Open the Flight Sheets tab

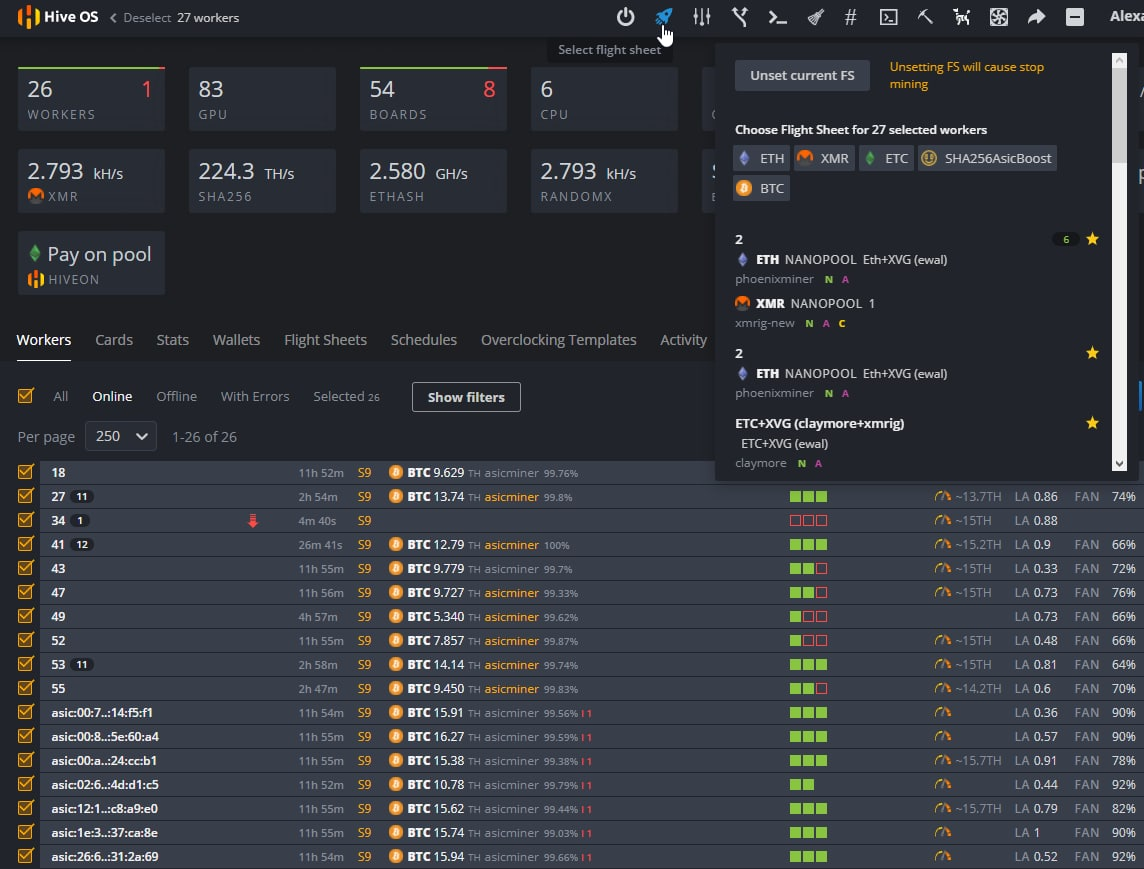click(325, 340)
